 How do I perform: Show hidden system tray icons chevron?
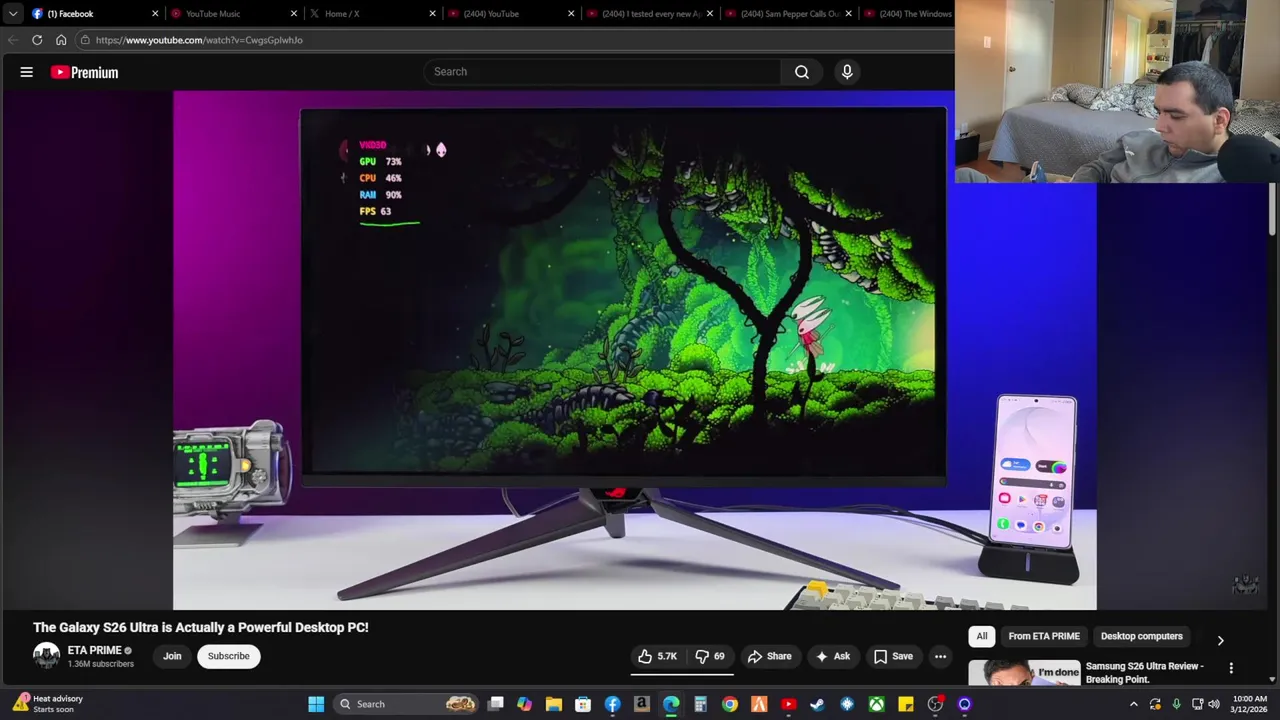coord(1133,704)
